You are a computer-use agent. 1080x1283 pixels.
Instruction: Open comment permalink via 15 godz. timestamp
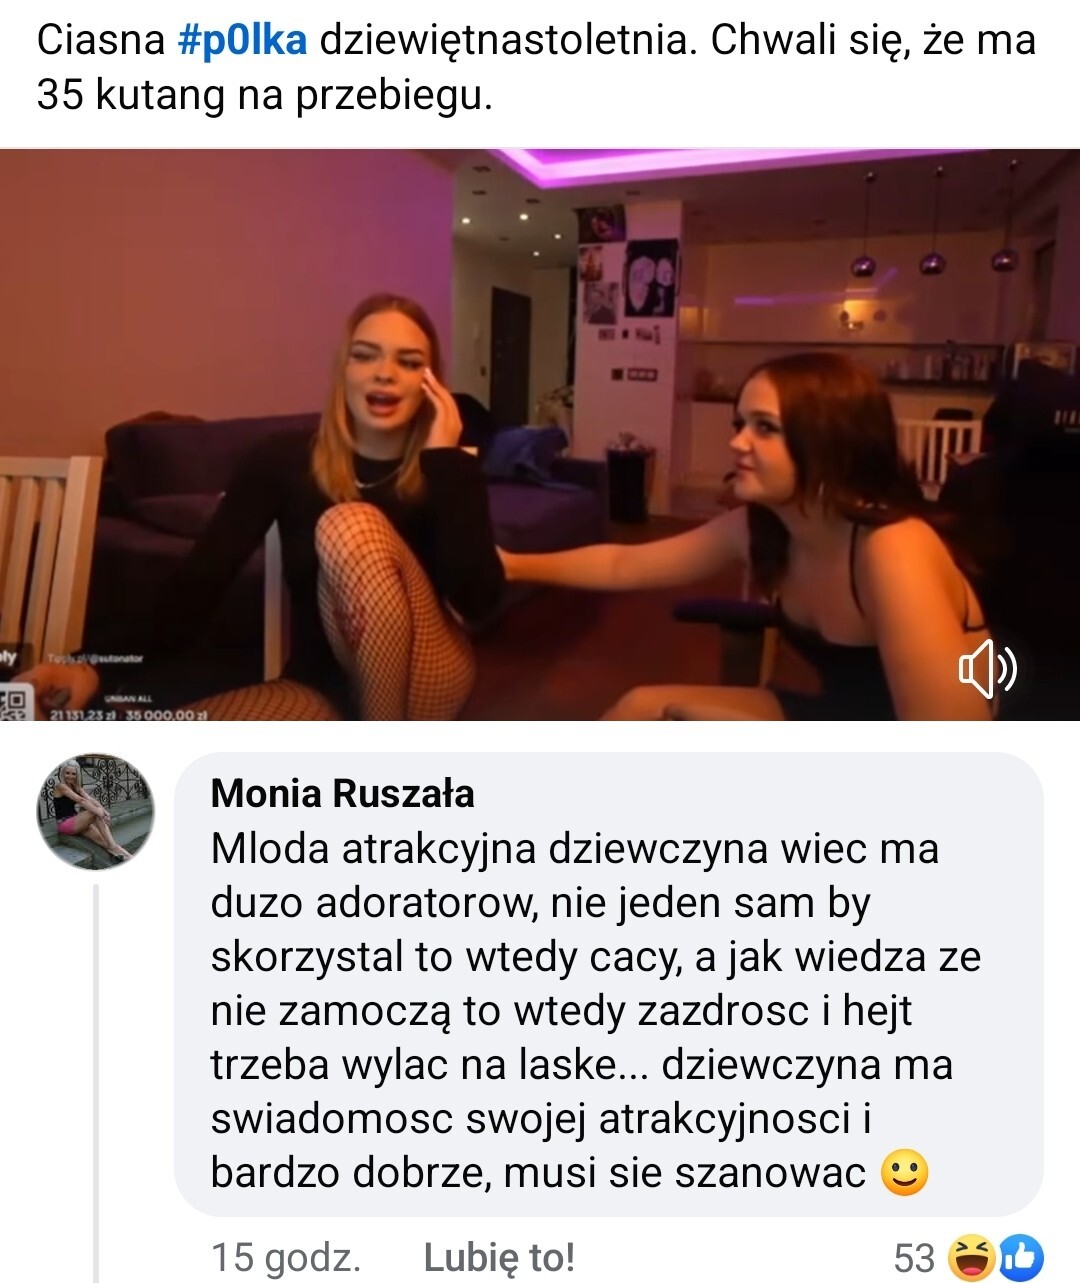(x=286, y=1257)
